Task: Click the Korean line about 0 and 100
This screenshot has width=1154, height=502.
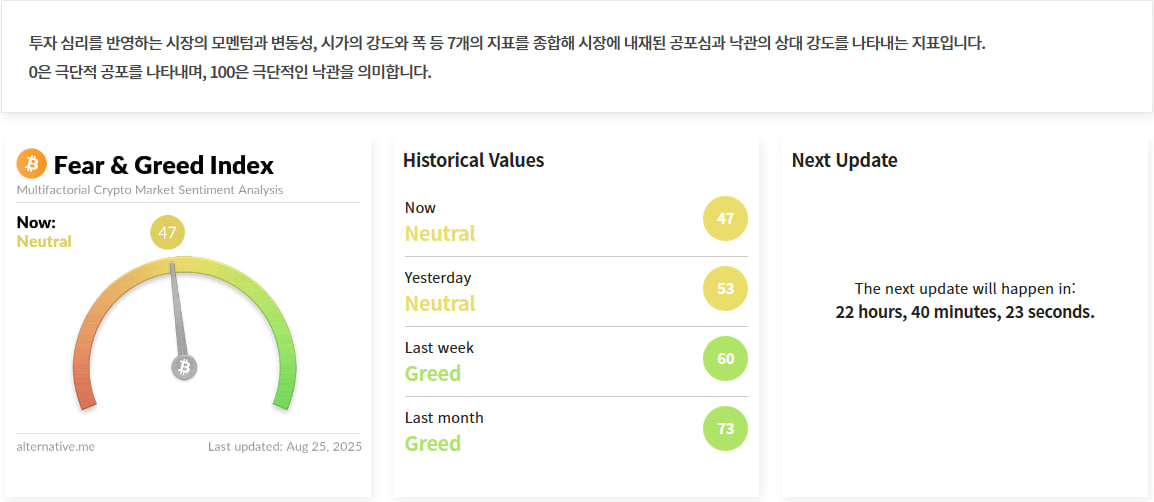Action: point(230,74)
